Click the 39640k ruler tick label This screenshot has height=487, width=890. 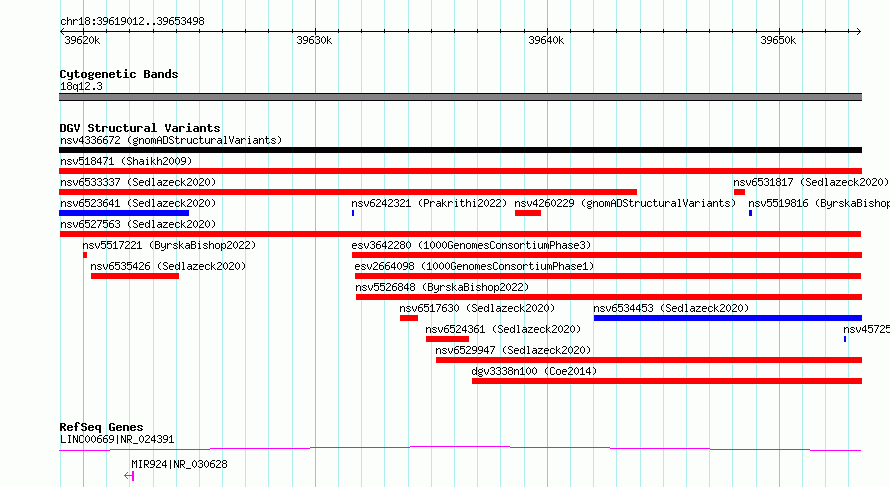pyautogui.click(x=546, y=40)
